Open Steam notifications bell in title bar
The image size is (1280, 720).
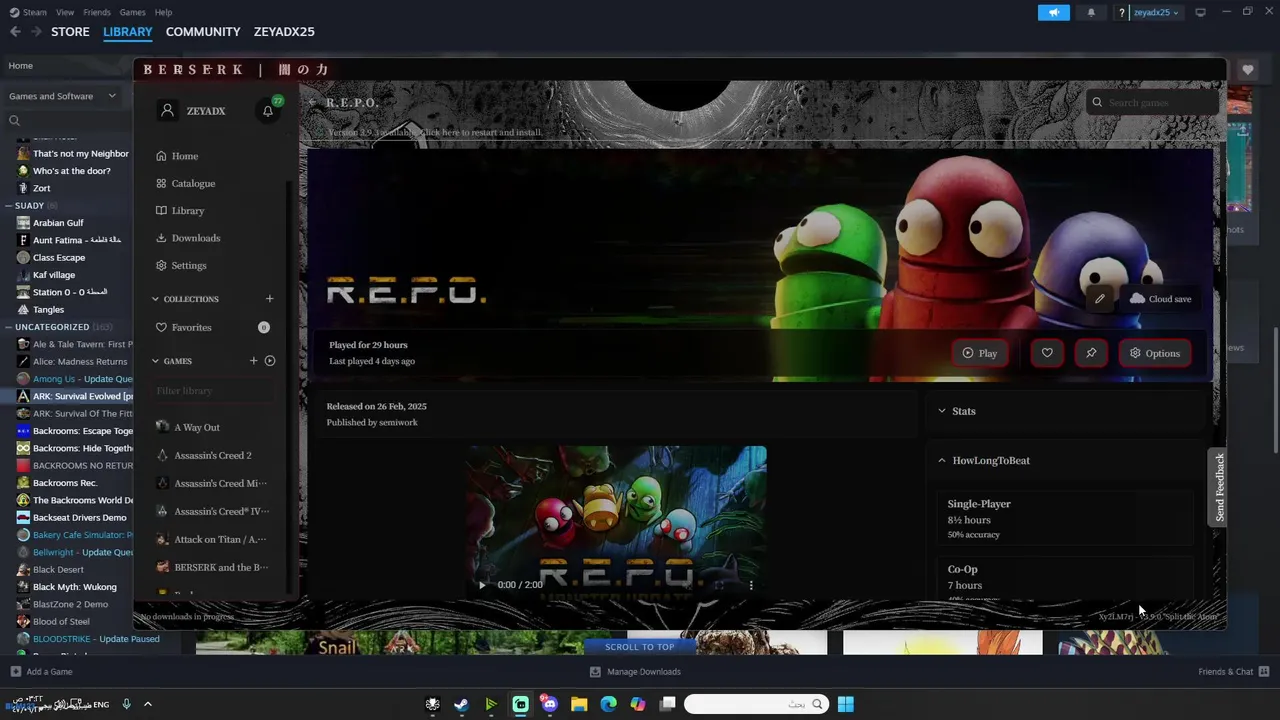(1091, 12)
